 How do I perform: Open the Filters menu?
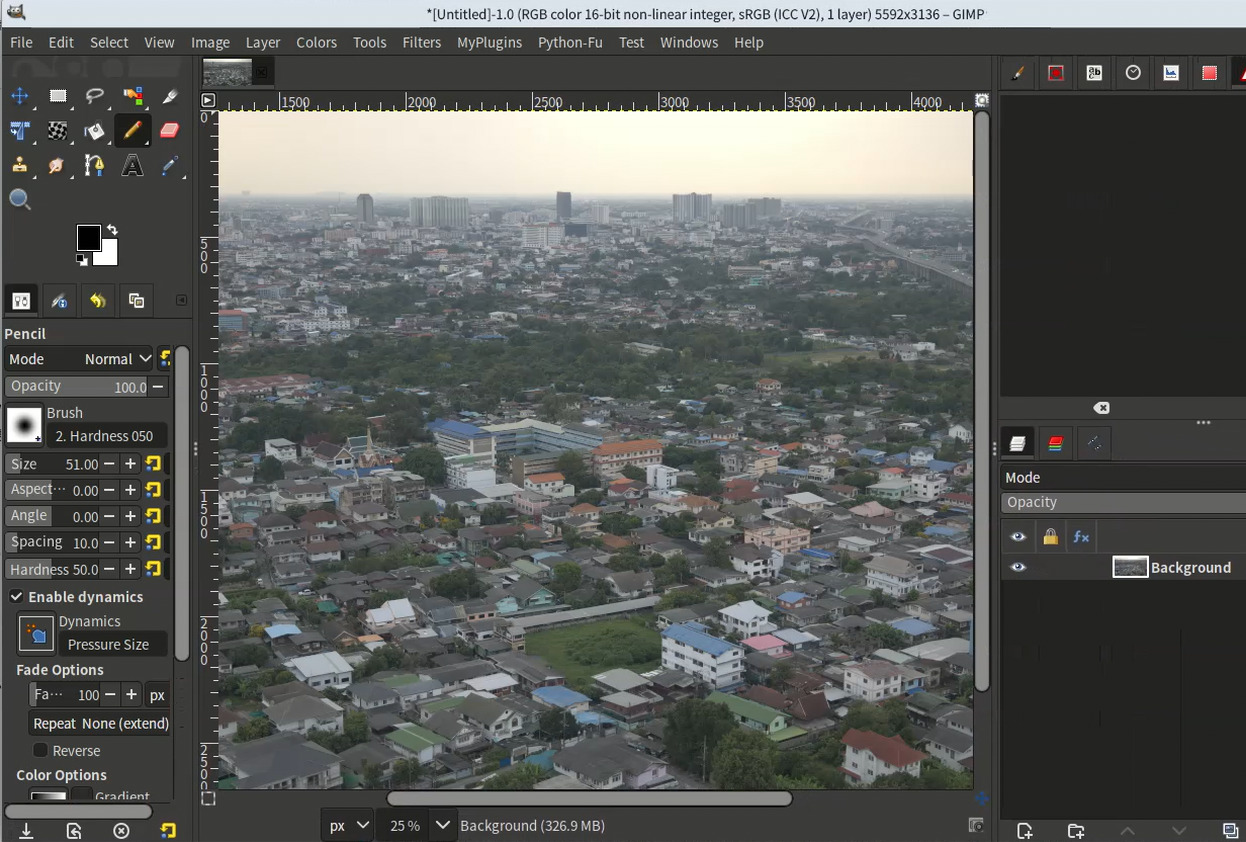421,42
